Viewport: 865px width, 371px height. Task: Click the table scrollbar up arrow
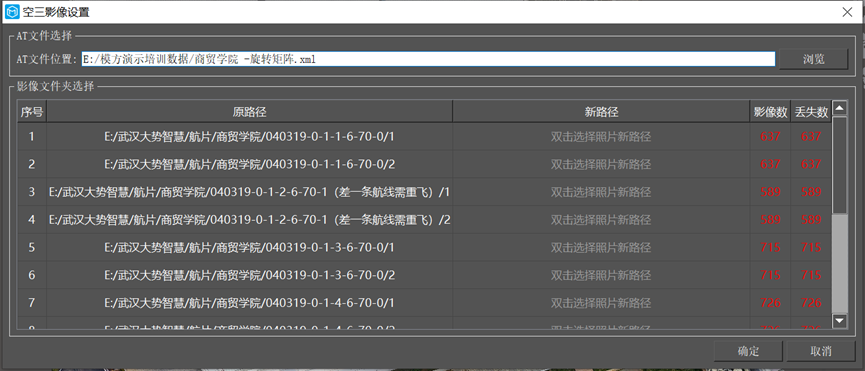(x=839, y=107)
